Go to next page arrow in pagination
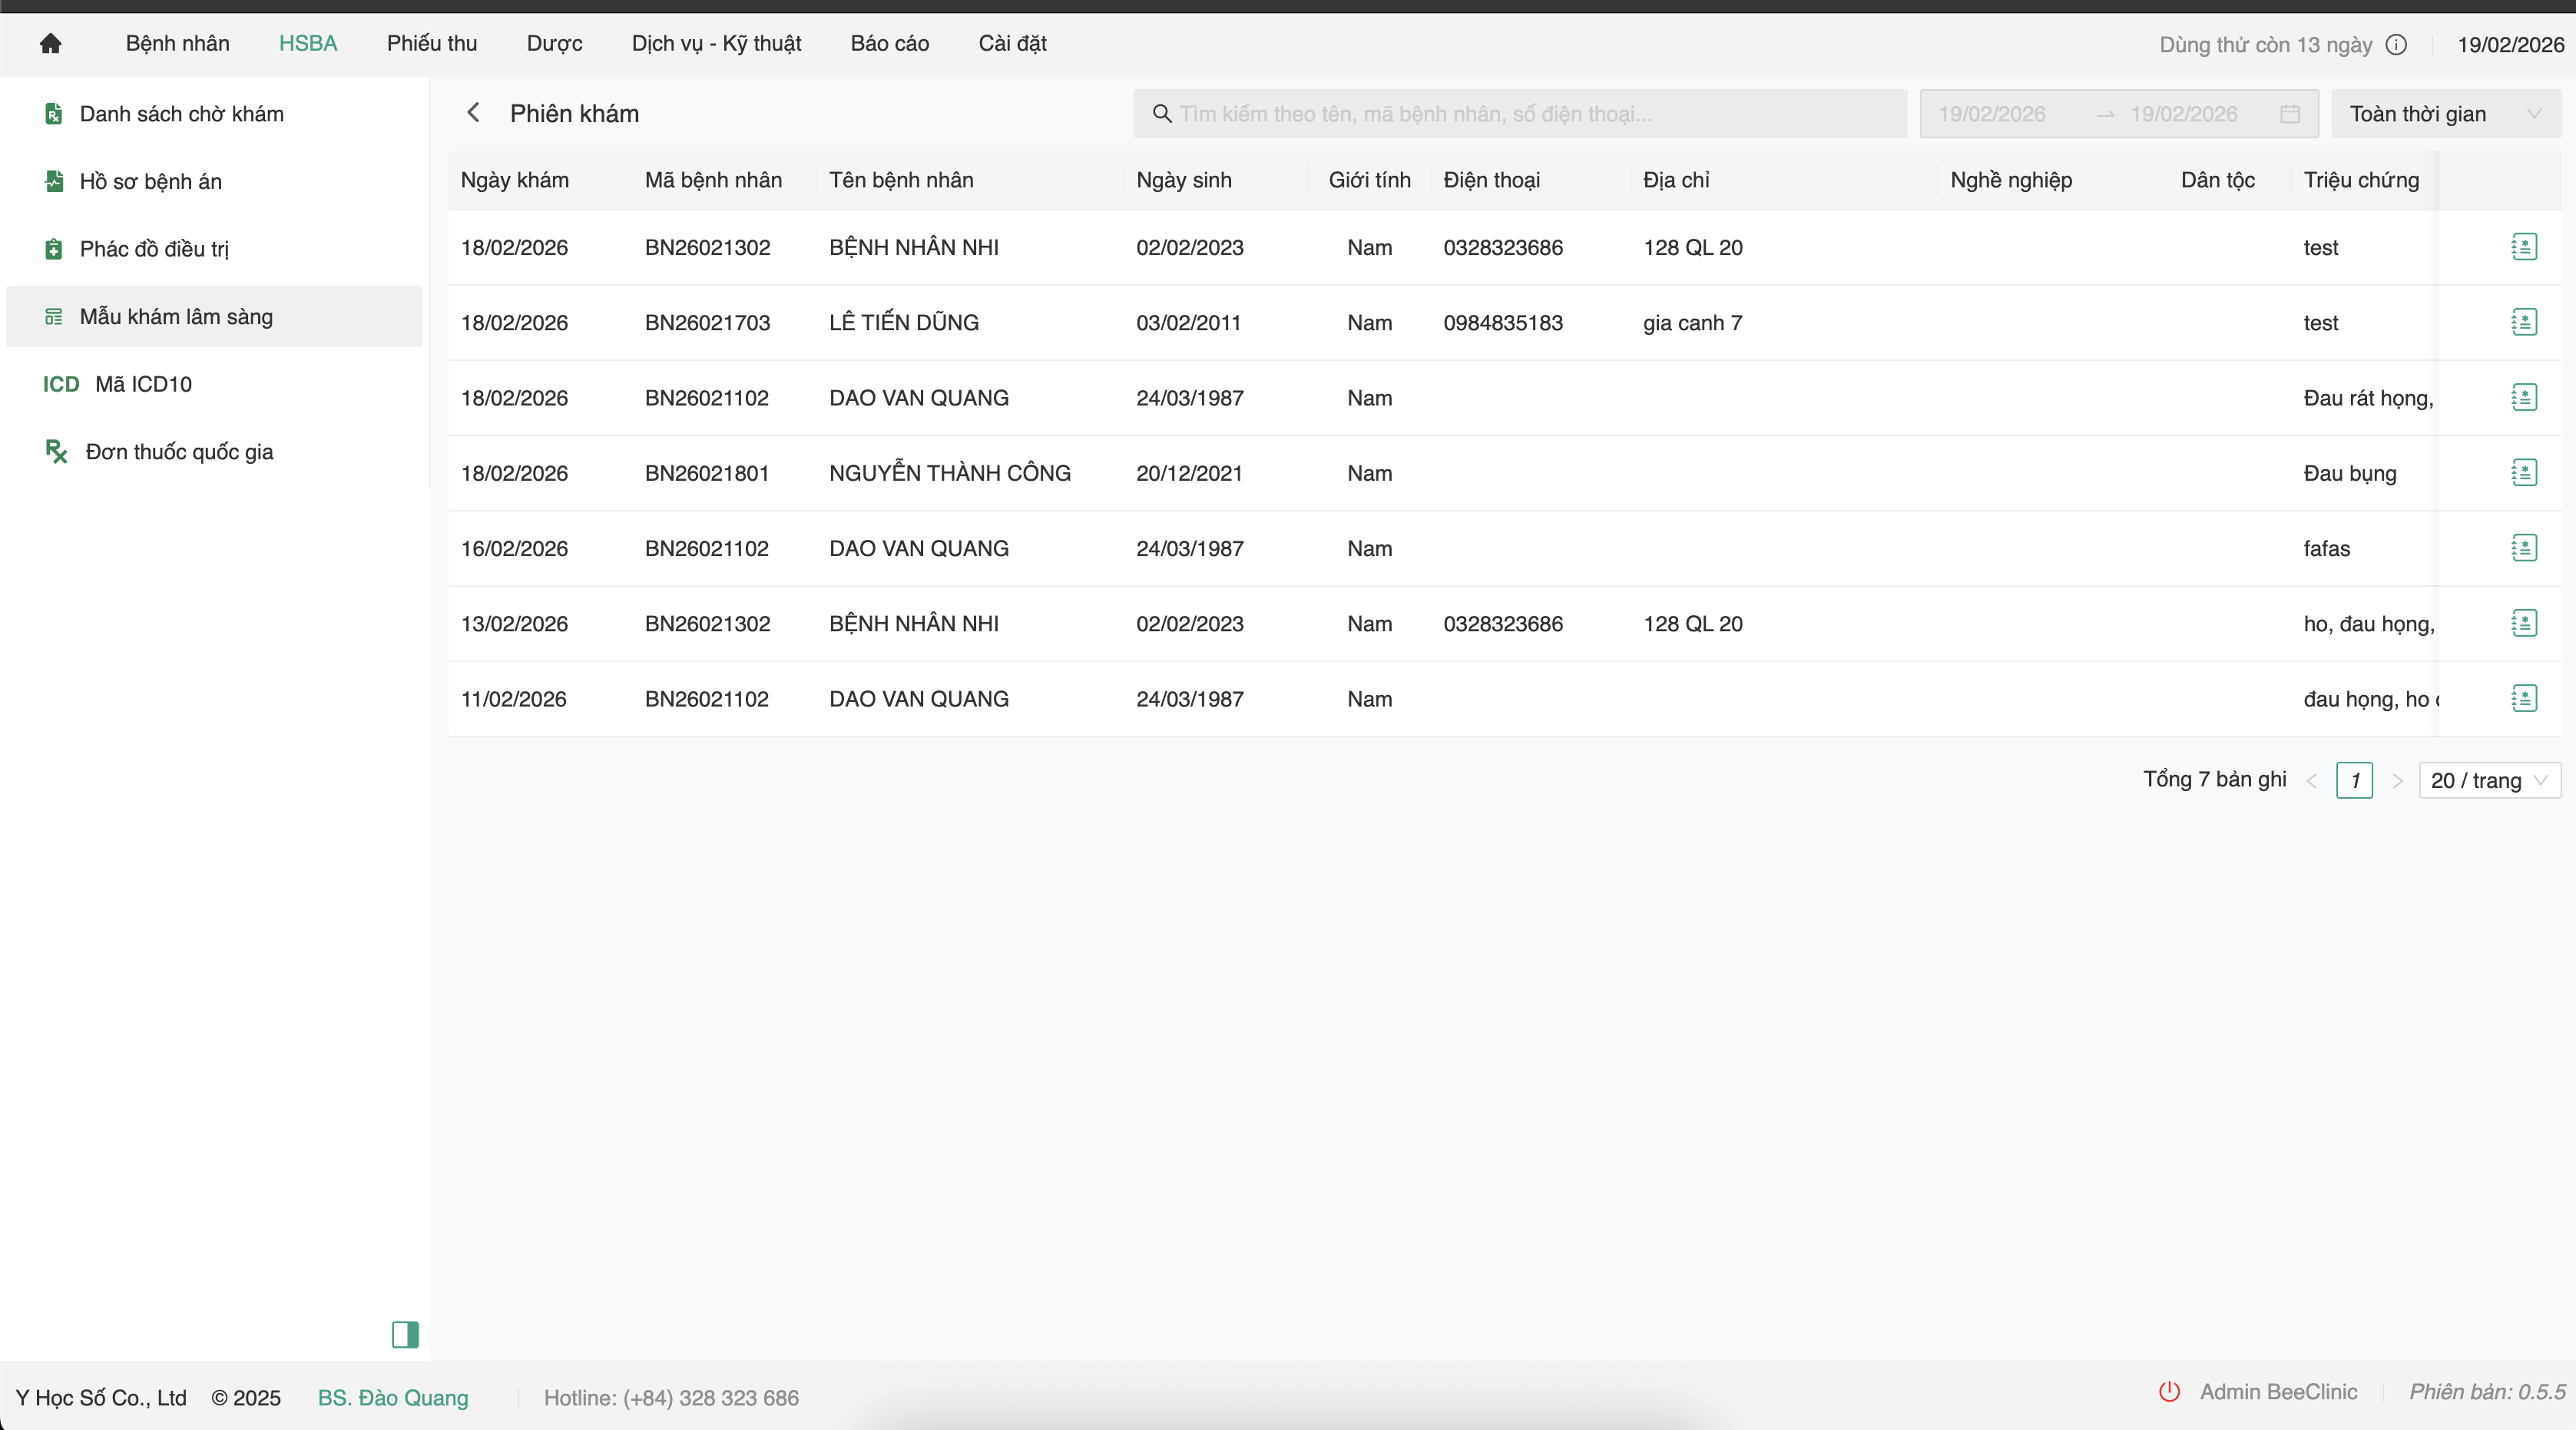This screenshot has width=2576, height=1430. 2397,781
